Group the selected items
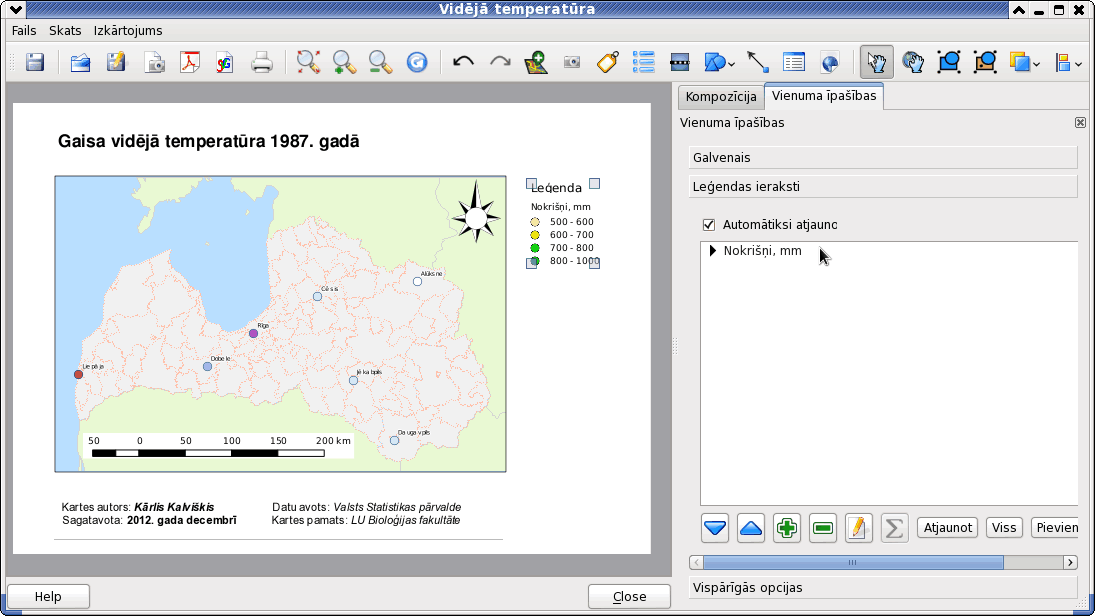1095x616 pixels. click(x=949, y=63)
